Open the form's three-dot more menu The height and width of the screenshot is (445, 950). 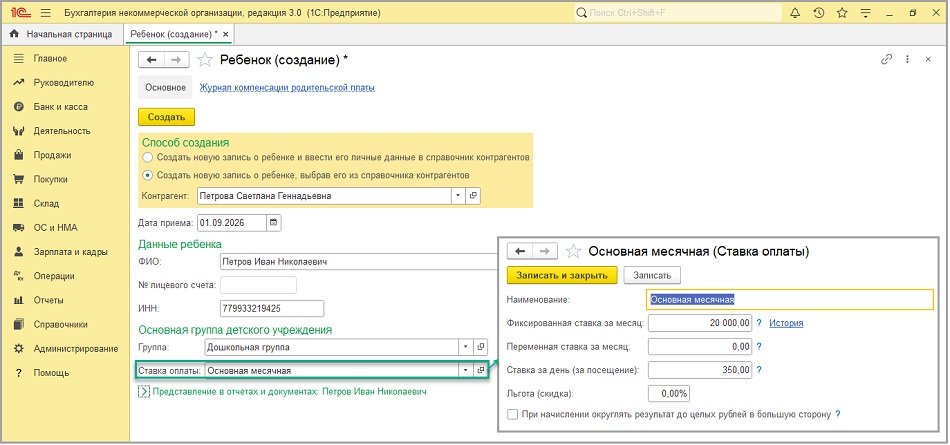[x=907, y=59]
